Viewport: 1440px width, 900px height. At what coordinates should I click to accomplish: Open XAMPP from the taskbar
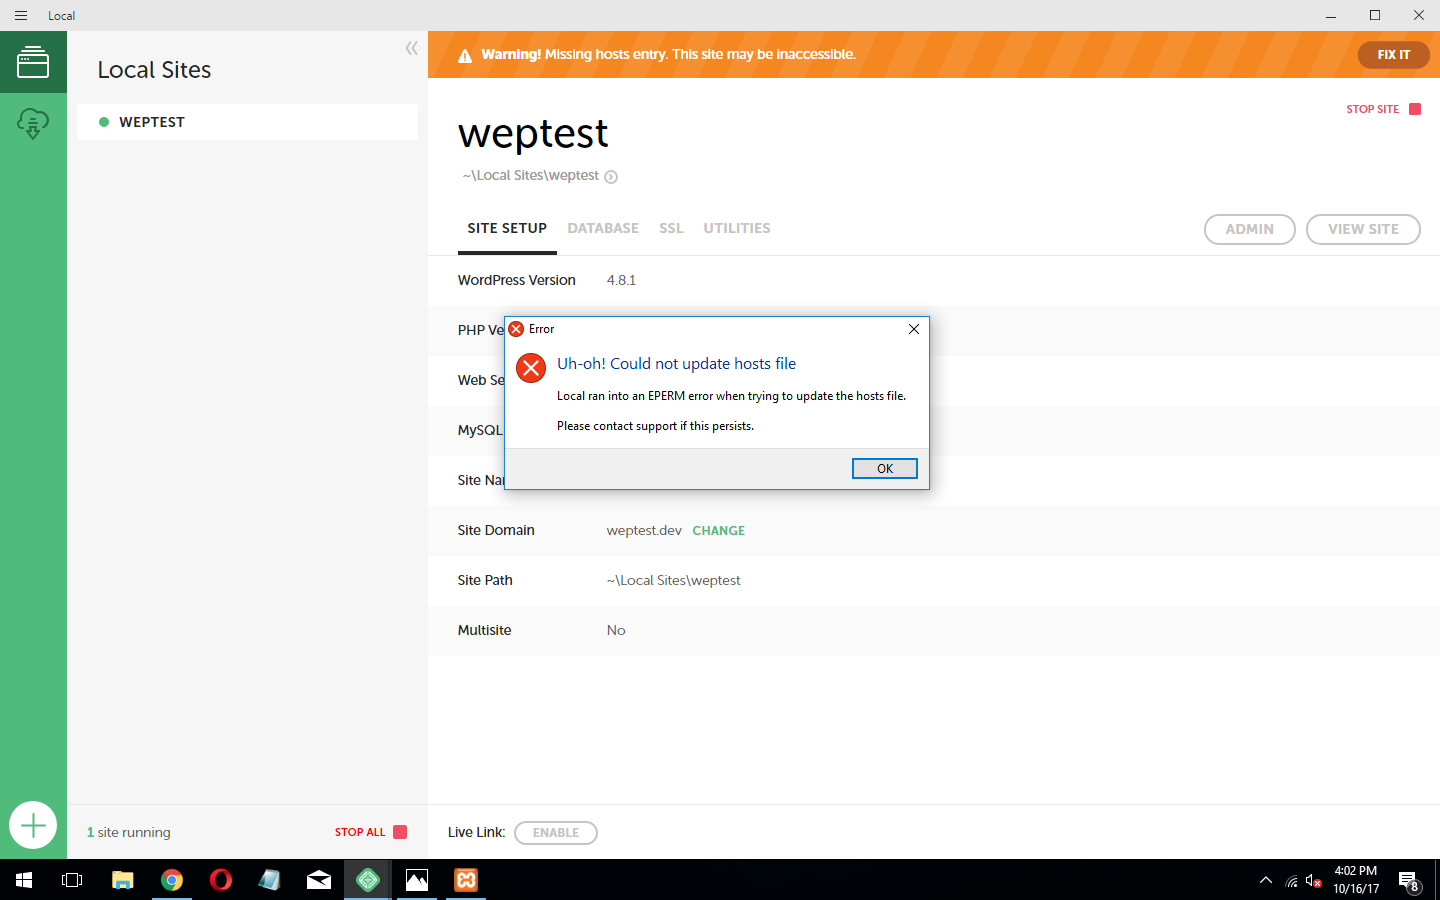pos(466,880)
